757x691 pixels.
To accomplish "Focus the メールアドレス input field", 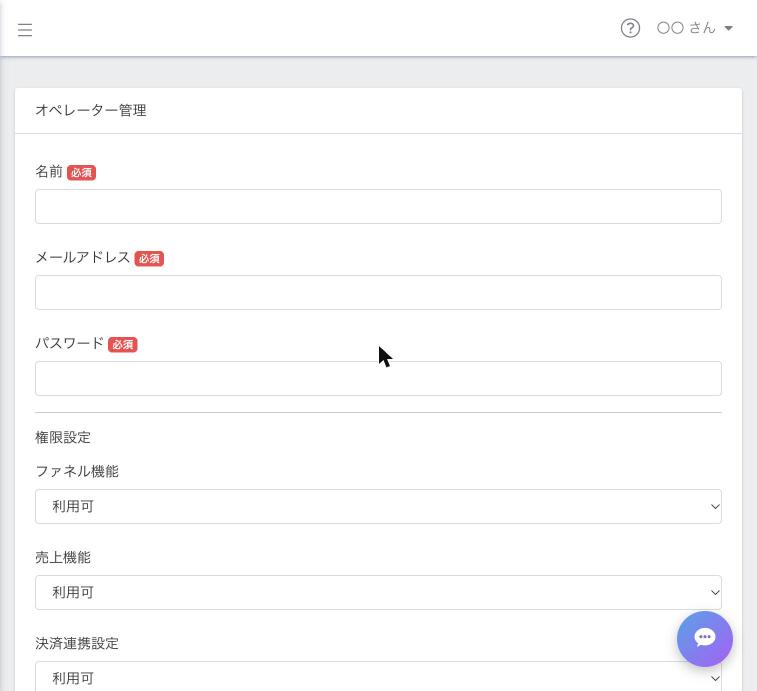I will coord(378,292).
